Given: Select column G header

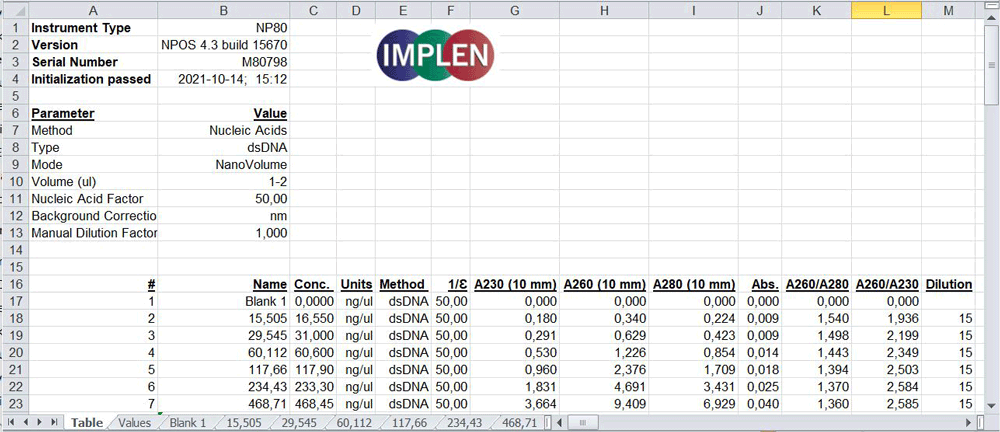Looking at the screenshot, I should [513, 9].
